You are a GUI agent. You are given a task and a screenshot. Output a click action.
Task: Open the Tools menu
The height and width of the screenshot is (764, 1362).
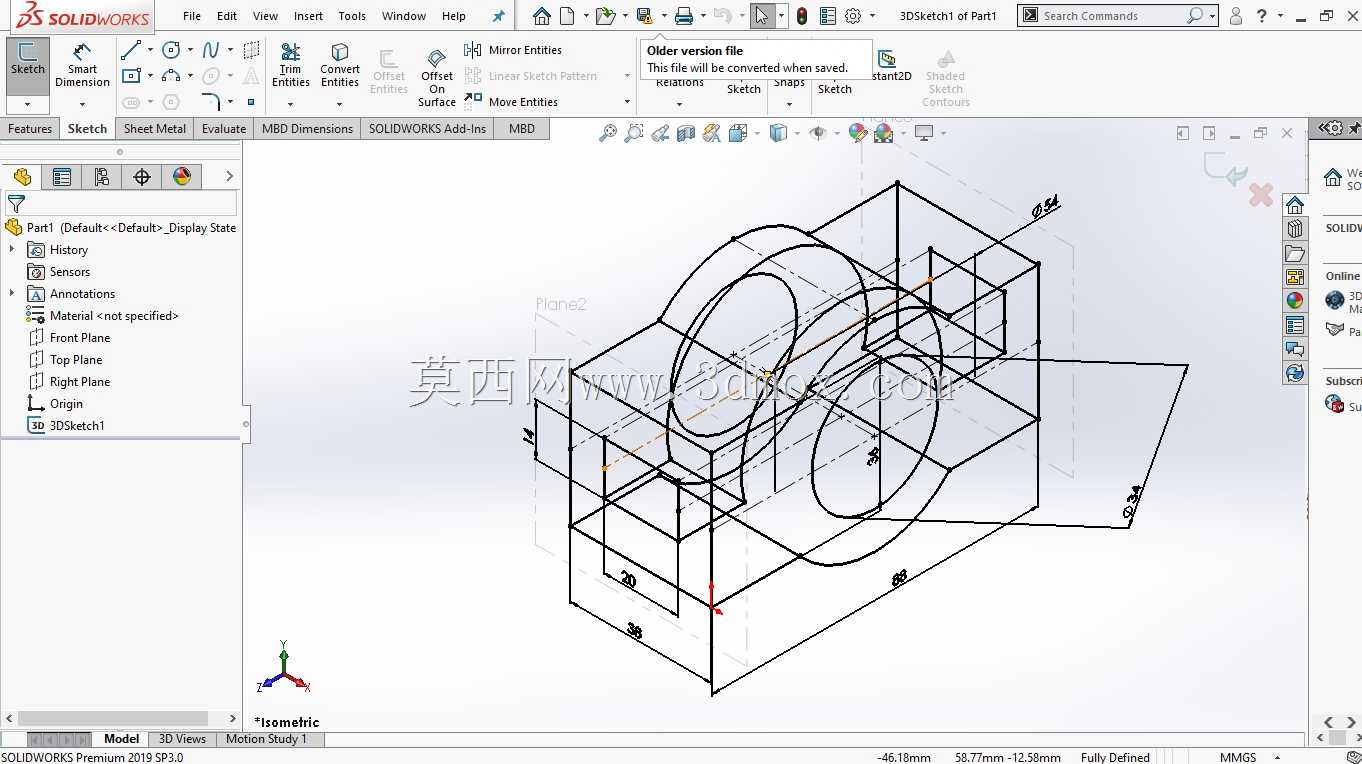click(352, 16)
